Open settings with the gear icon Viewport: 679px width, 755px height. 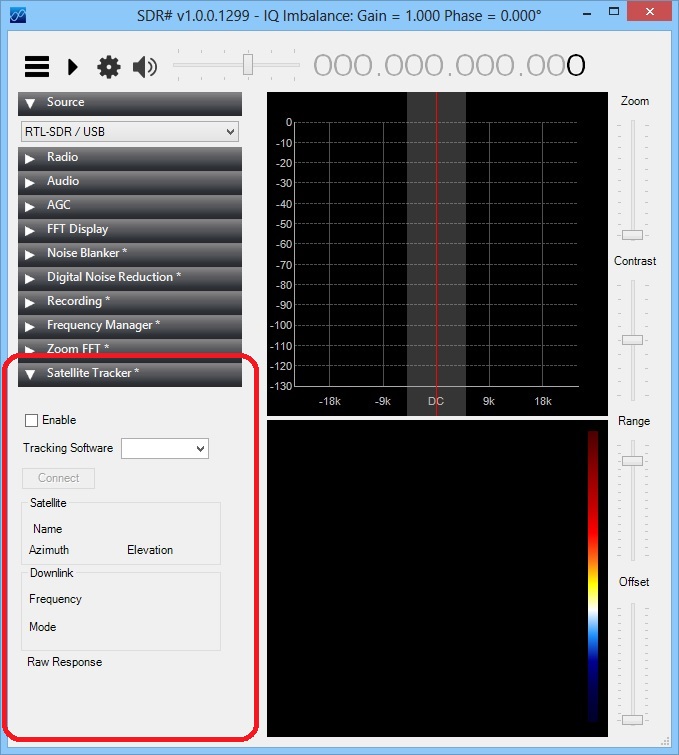(x=109, y=66)
